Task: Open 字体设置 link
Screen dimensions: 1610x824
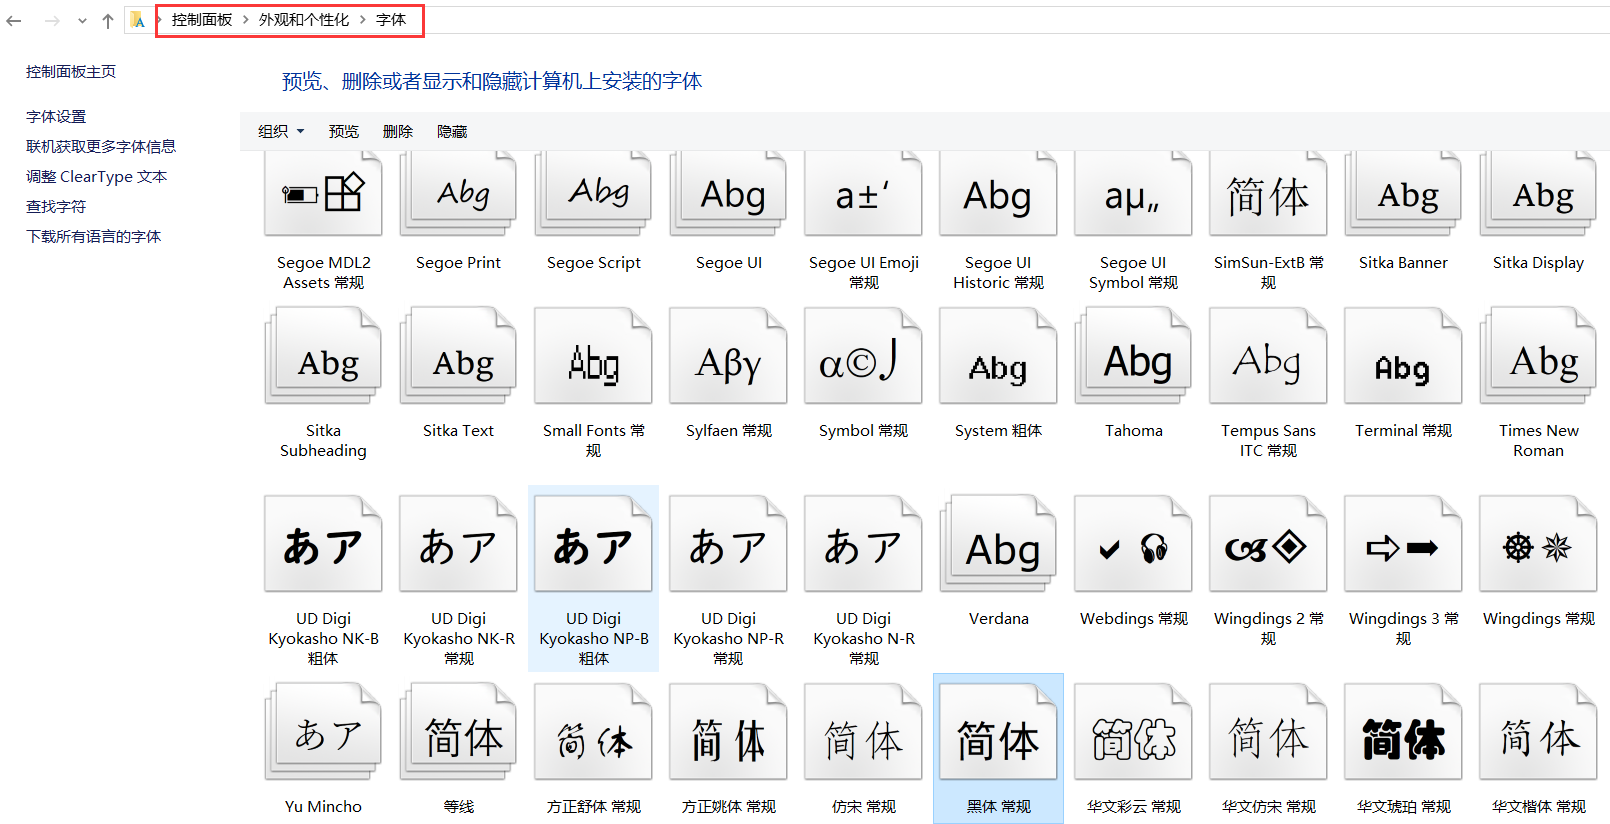Action: click(56, 117)
